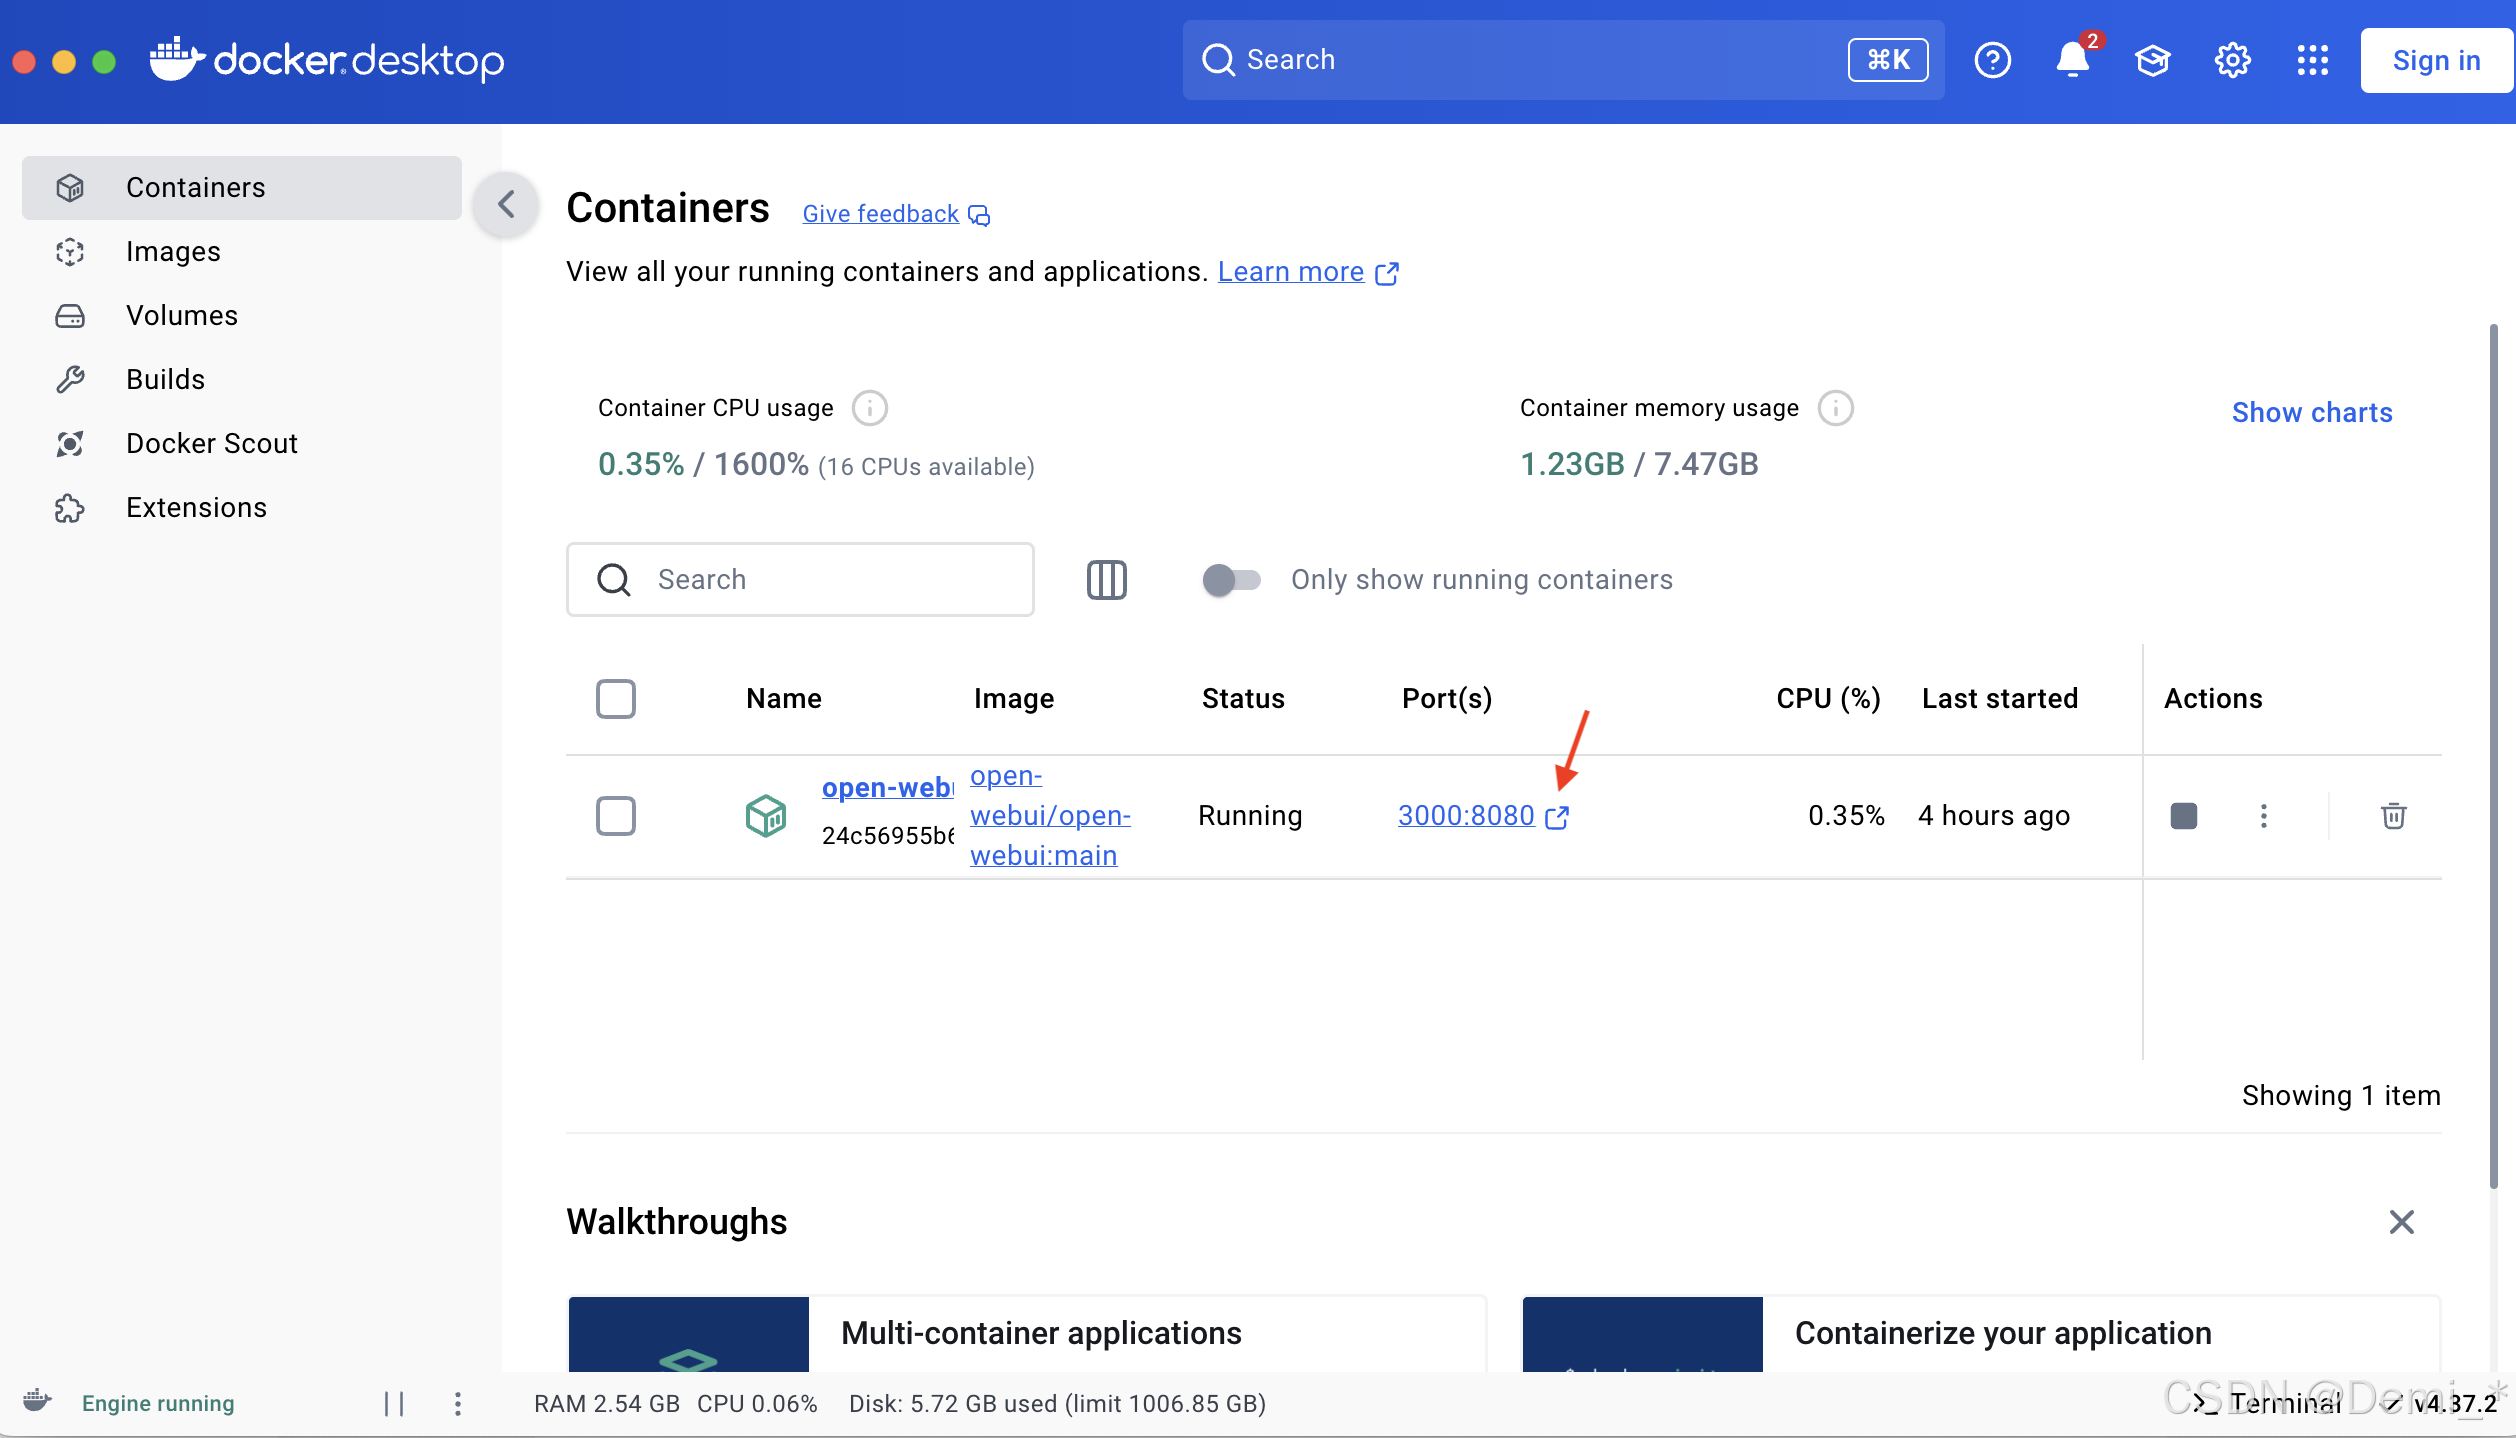Pause Docker engine from status bar

394,1404
